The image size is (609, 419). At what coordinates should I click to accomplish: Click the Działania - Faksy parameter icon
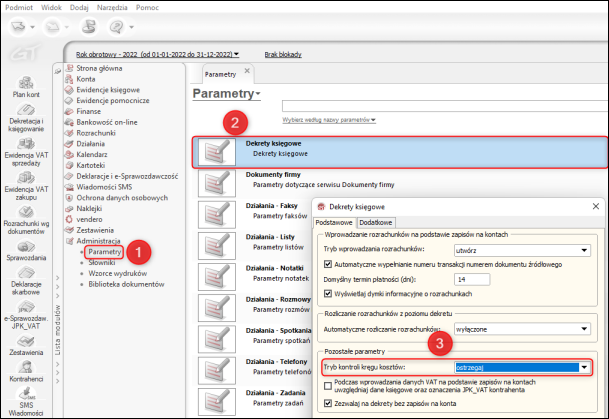[x=217, y=214]
